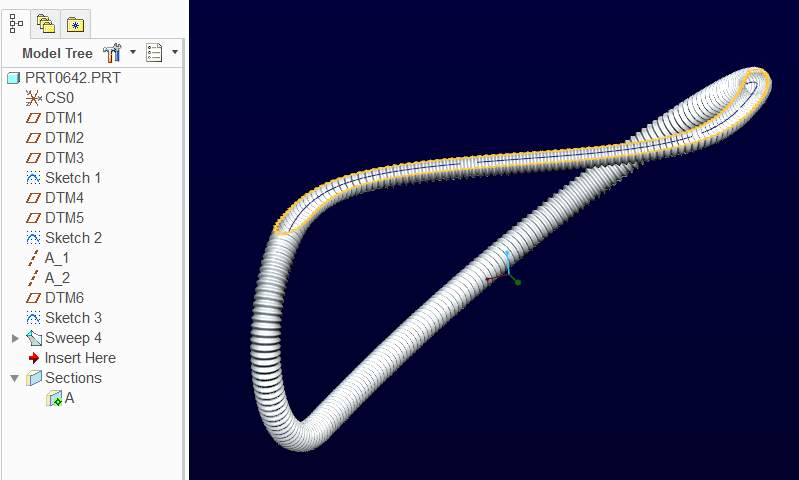Expand the Sweep 4 feature node
Screen dimensions: 799x480
tap(15, 338)
